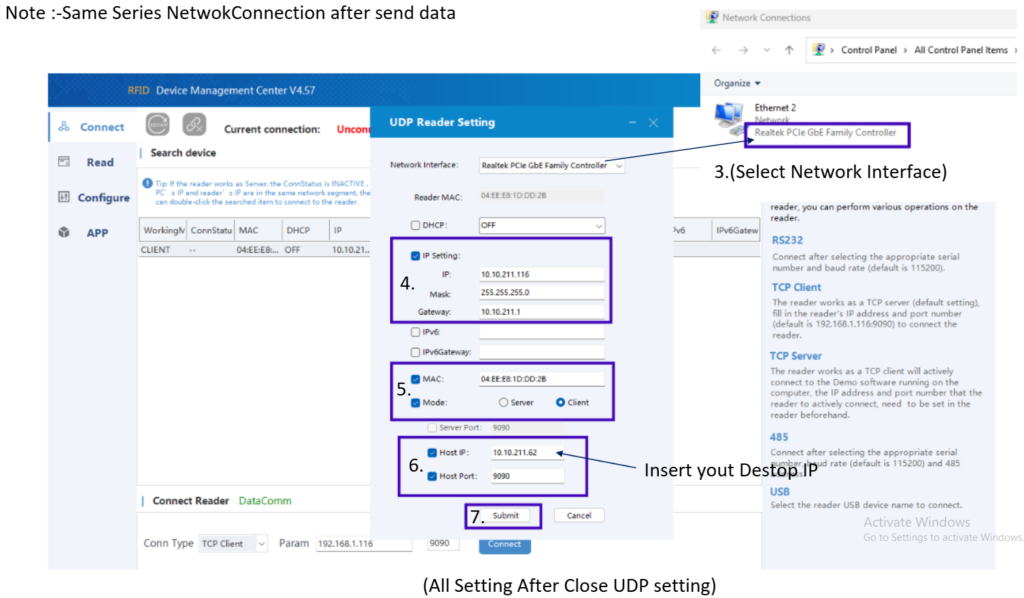Select the Ethernet 2 adapter icon
The image size is (1024, 598).
[728, 118]
